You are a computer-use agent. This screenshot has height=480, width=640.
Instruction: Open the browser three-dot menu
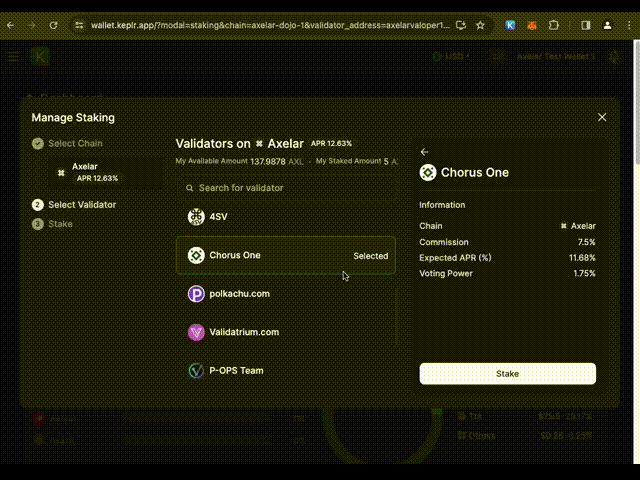tap(629, 25)
